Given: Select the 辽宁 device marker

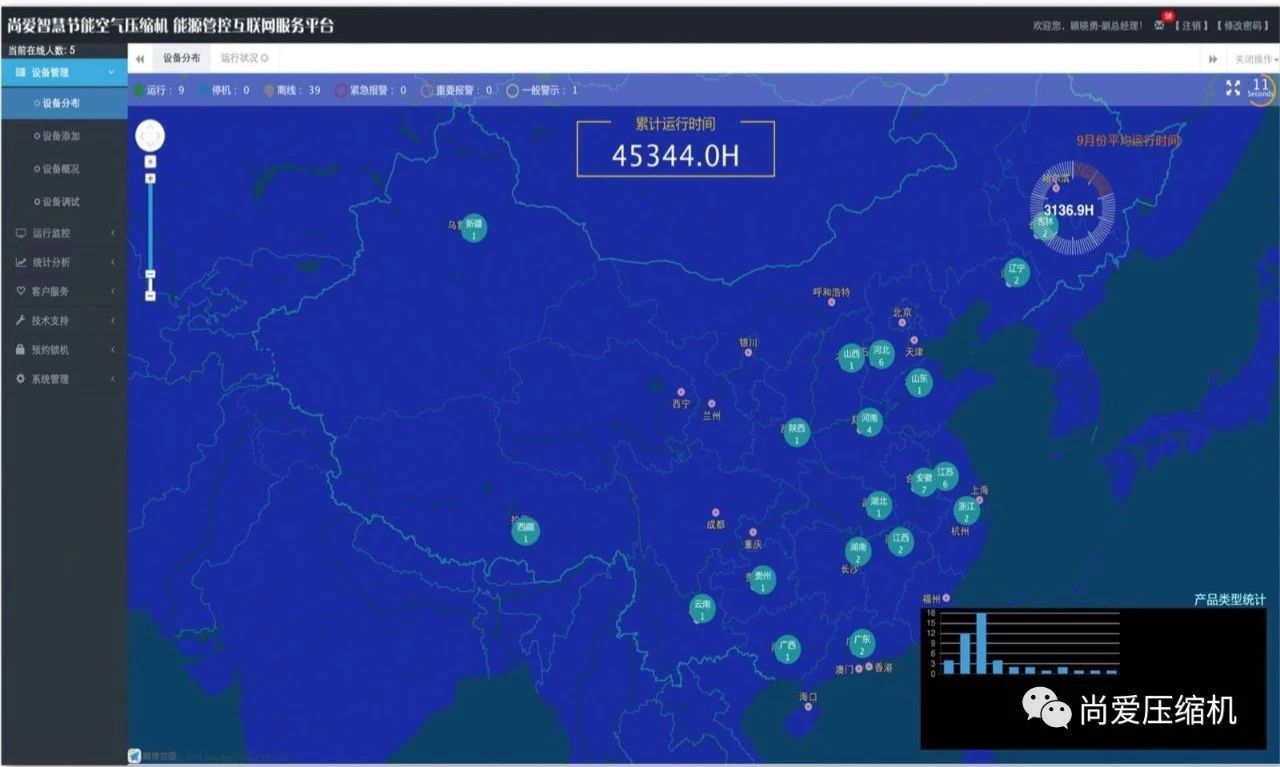Looking at the screenshot, I should (x=1016, y=272).
